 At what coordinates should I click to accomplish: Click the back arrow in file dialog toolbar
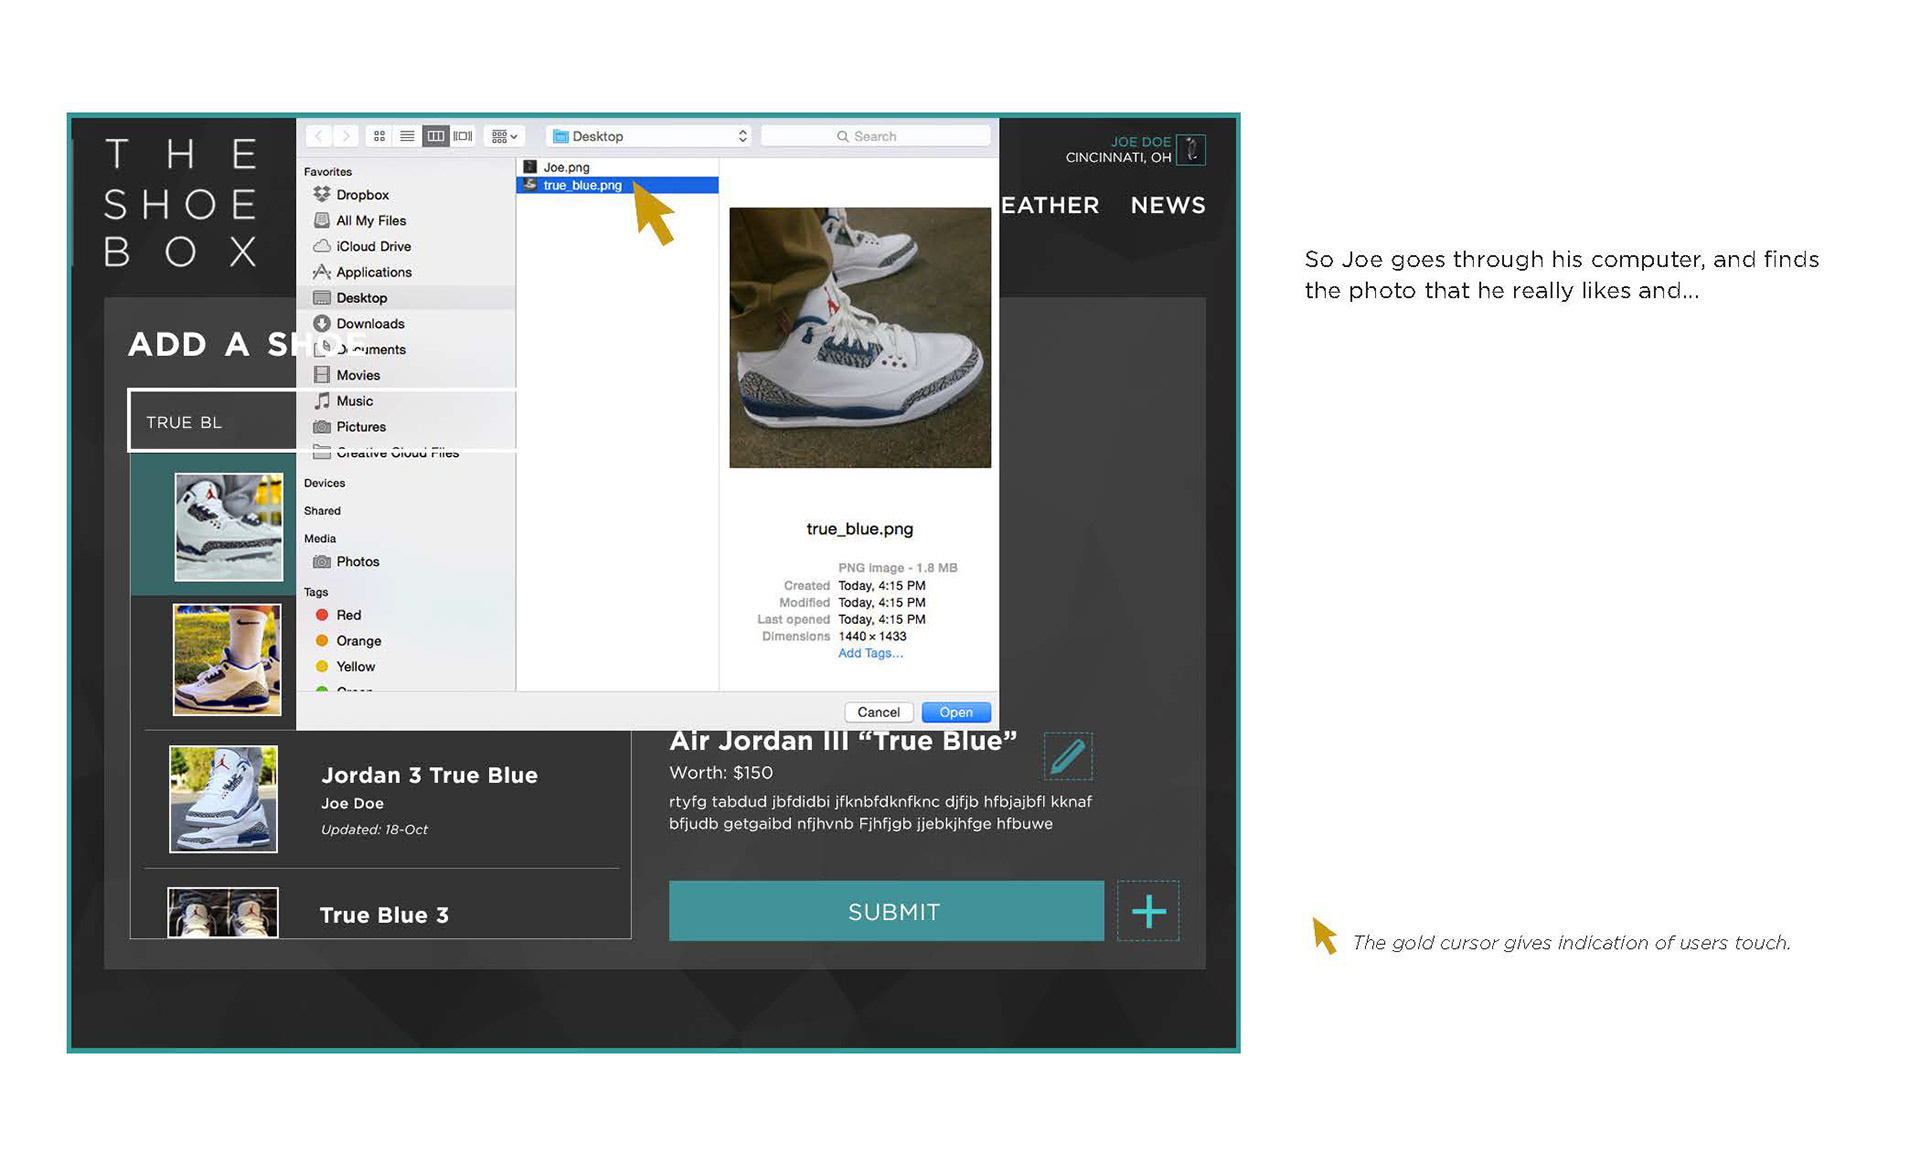tap(319, 136)
